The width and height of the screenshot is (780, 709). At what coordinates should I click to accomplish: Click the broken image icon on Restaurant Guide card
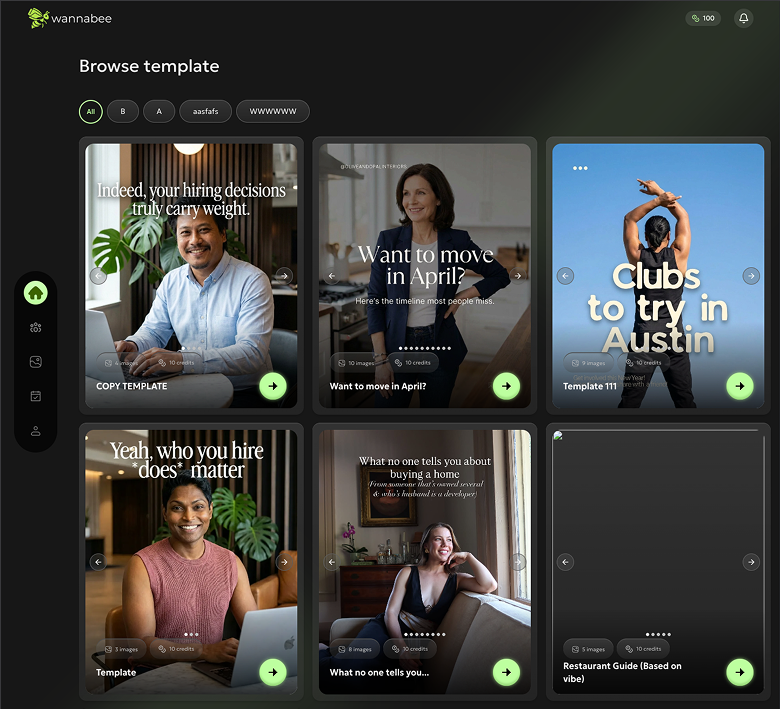558,435
